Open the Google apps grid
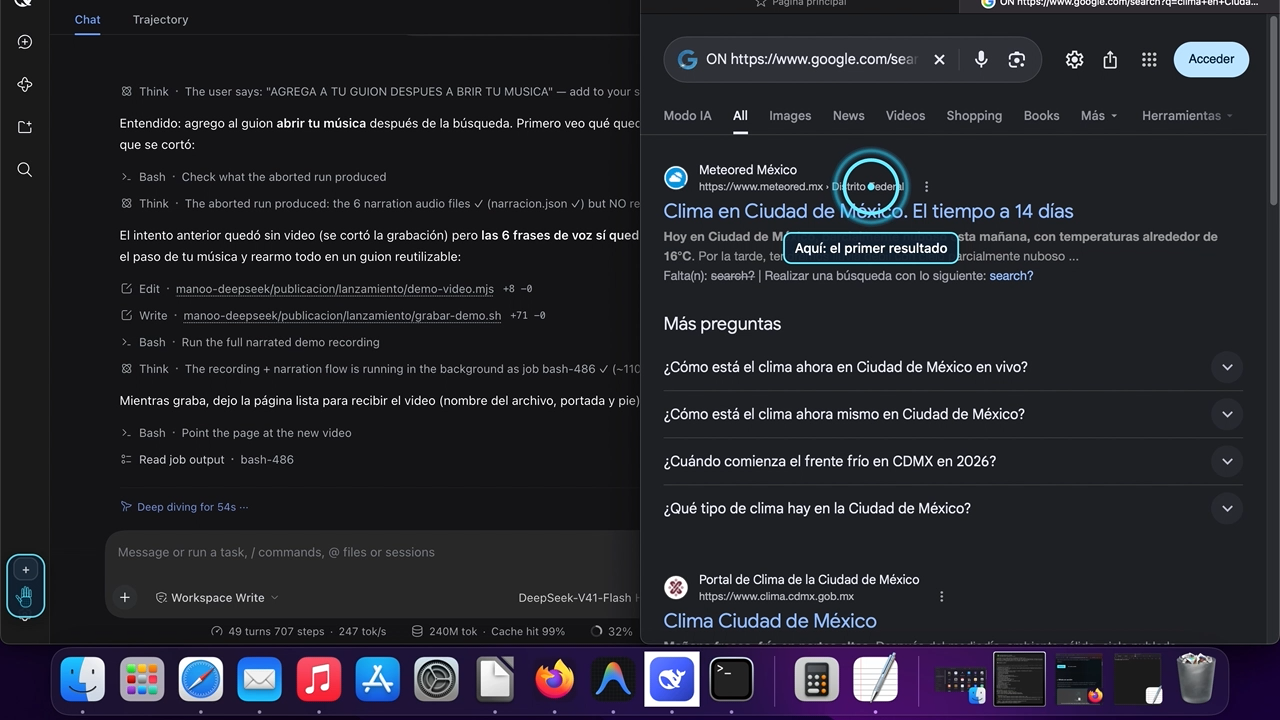 click(1149, 59)
